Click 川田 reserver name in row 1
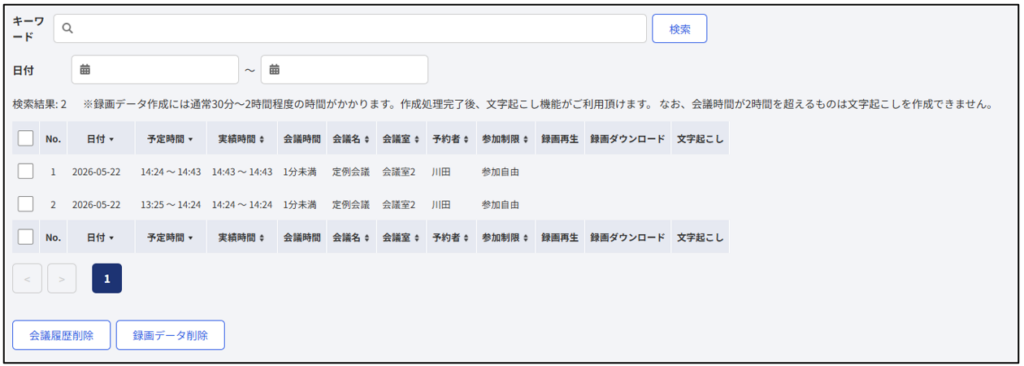1024x366 pixels. pos(441,172)
